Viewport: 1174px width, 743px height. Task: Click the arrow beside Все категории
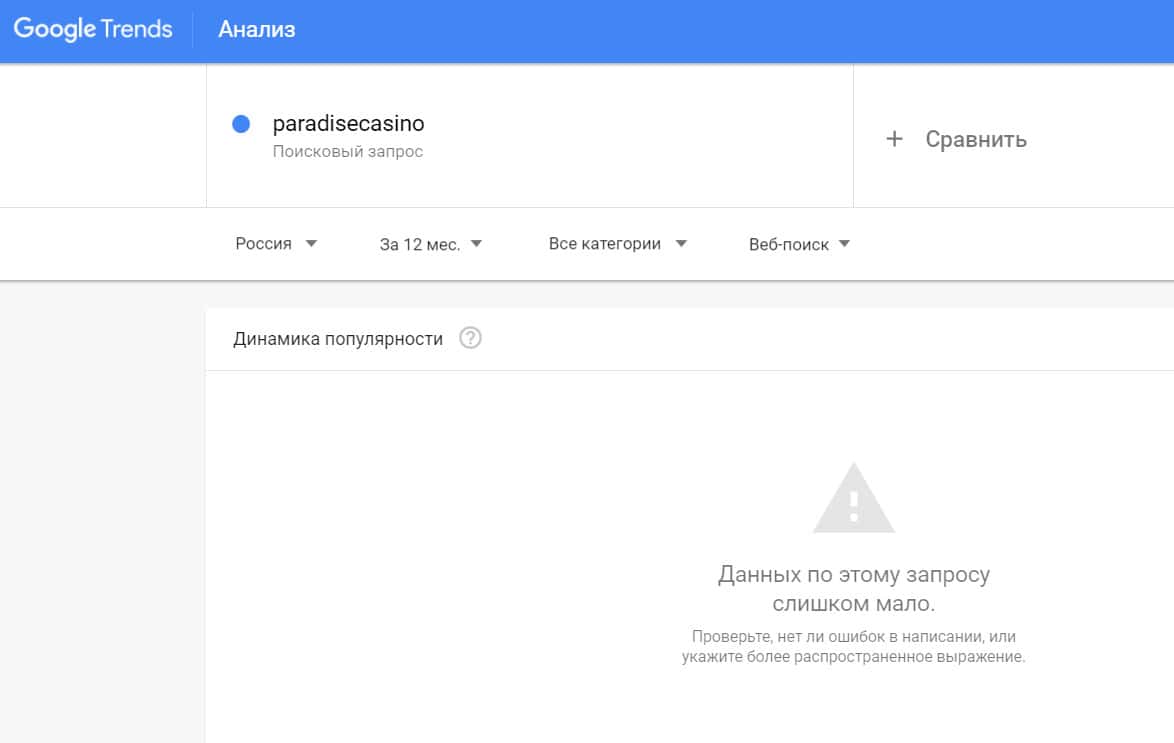[681, 243]
